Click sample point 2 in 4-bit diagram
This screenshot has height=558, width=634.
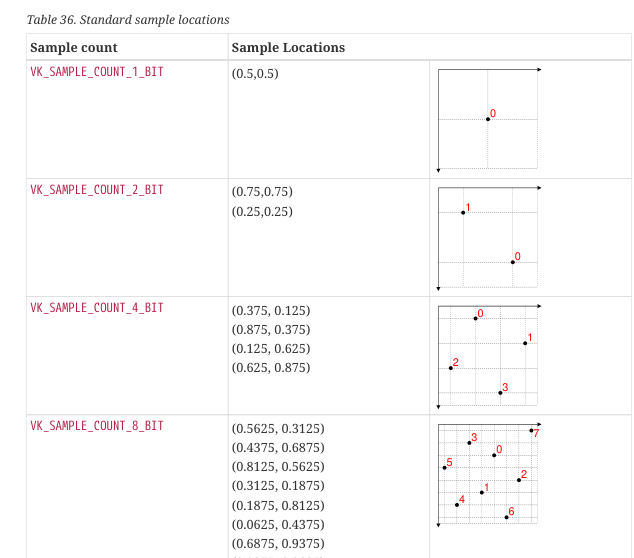(x=451, y=368)
